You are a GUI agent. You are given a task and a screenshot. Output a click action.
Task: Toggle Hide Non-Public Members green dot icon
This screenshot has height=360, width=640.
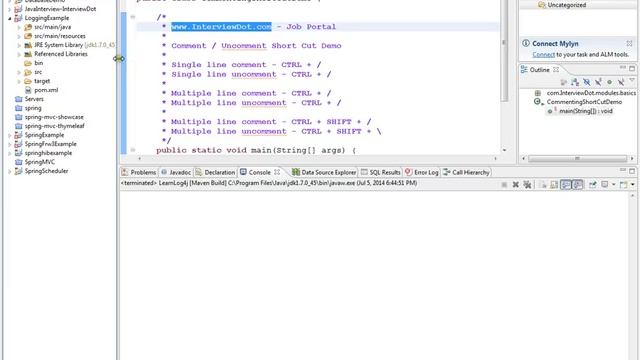click(x=609, y=82)
